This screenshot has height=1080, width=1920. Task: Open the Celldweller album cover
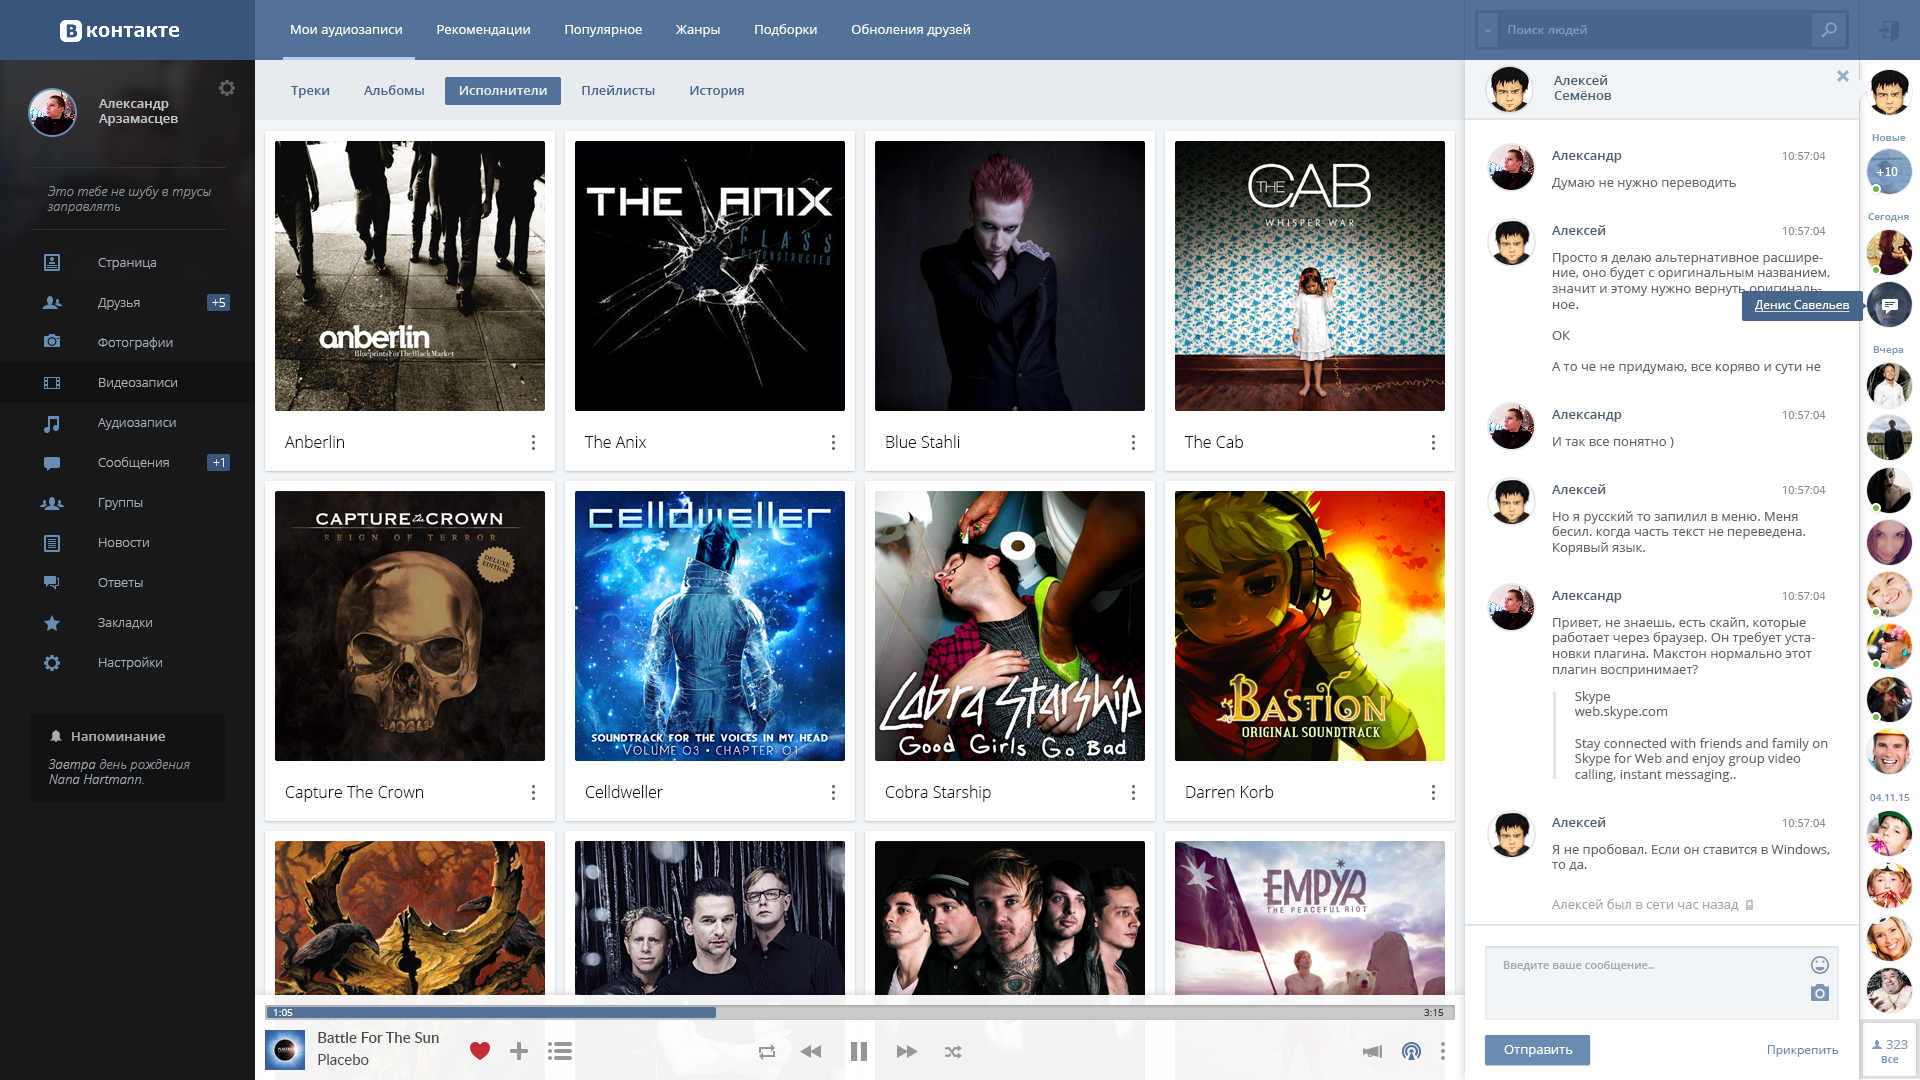(710, 626)
